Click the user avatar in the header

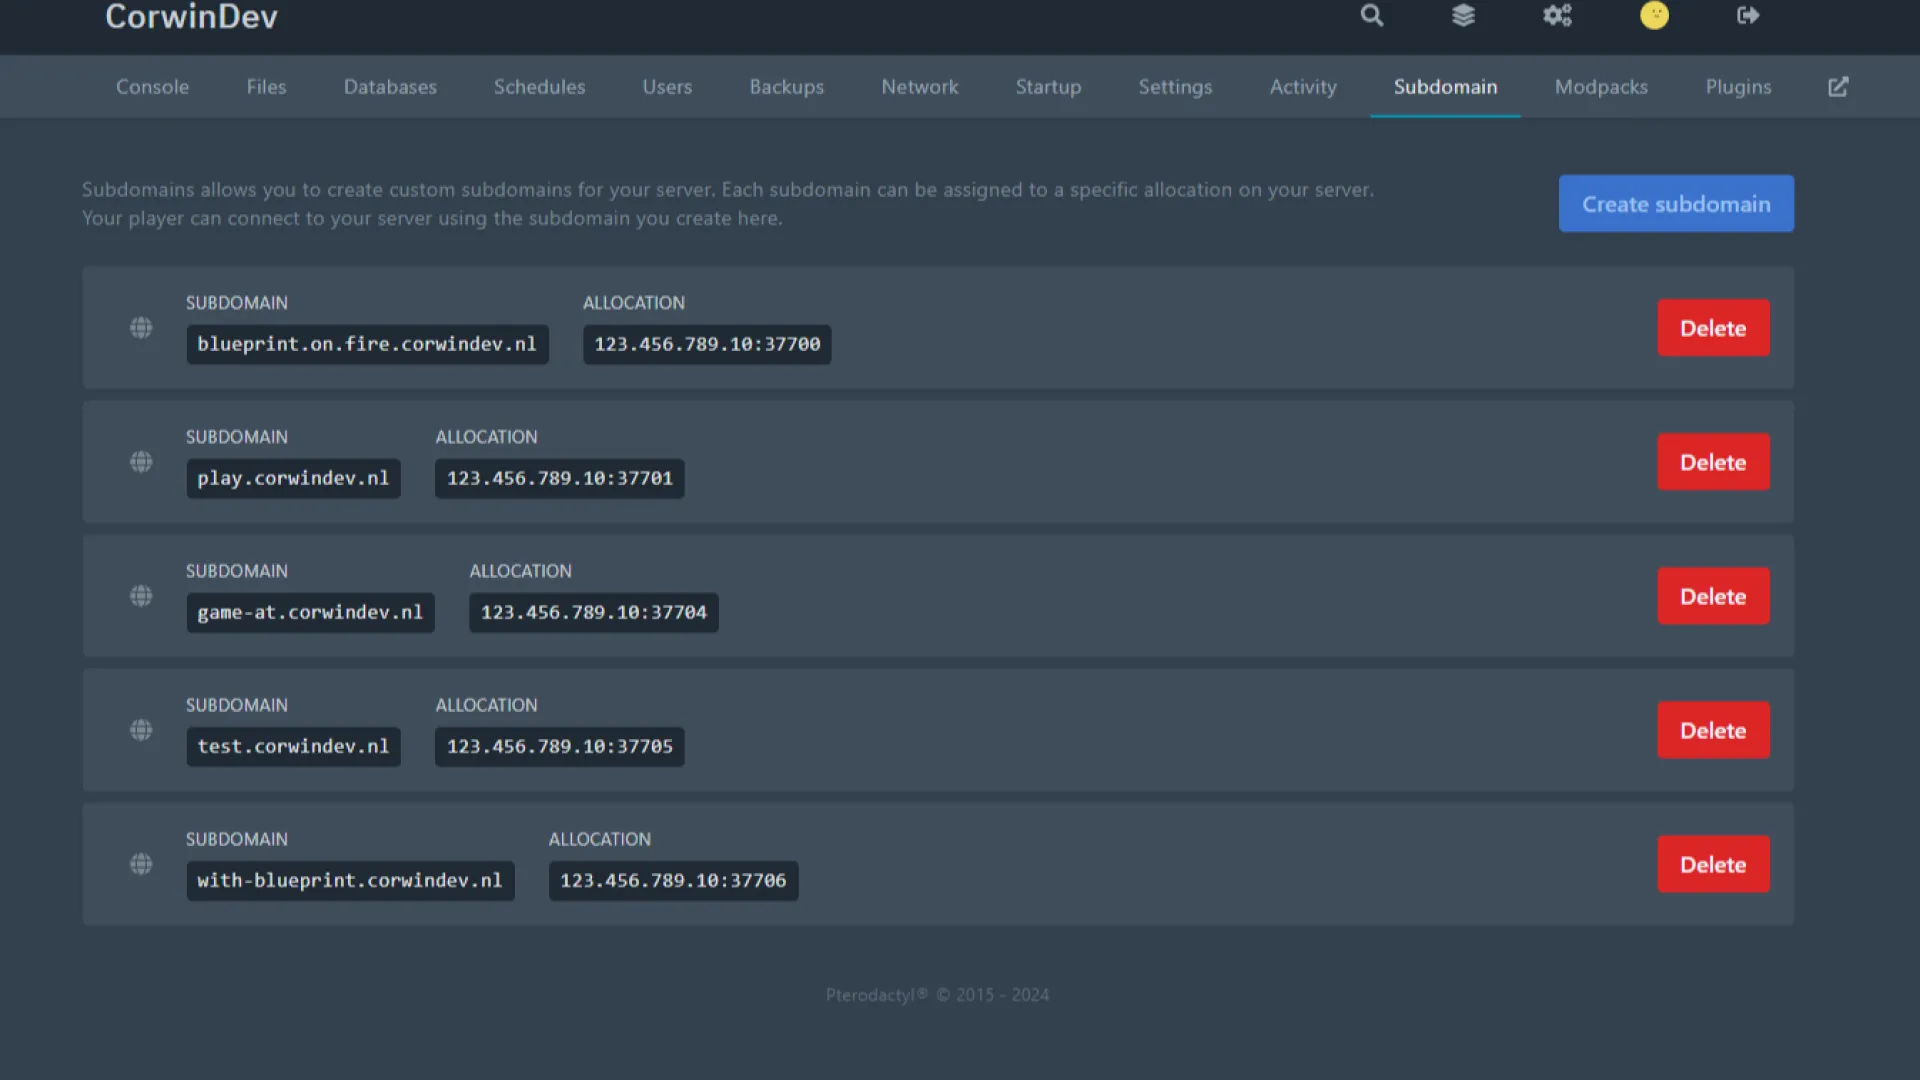1654,15
